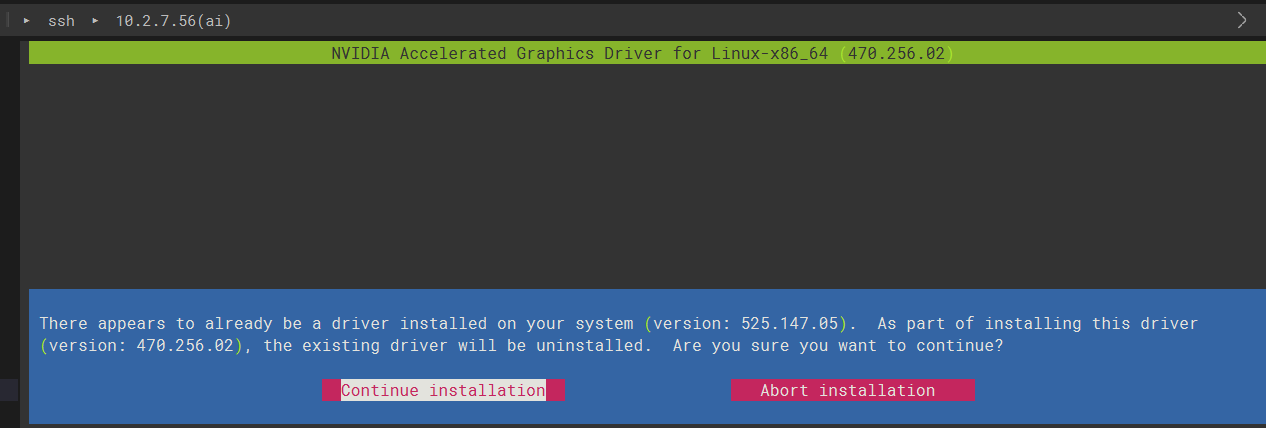Select the 10.2.7.56(ai) host breadcrumb
The width and height of the screenshot is (1266, 428).
click(x=173, y=20)
